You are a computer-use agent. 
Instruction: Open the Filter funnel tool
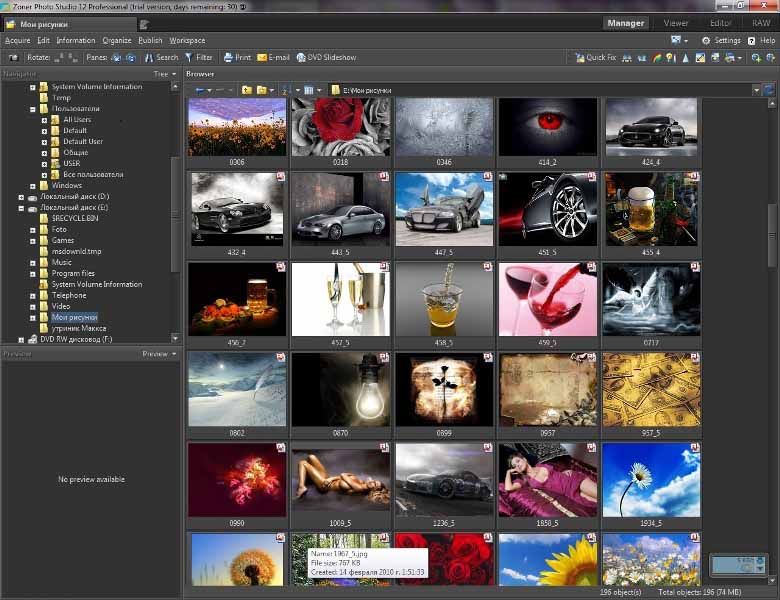(189, 57)
